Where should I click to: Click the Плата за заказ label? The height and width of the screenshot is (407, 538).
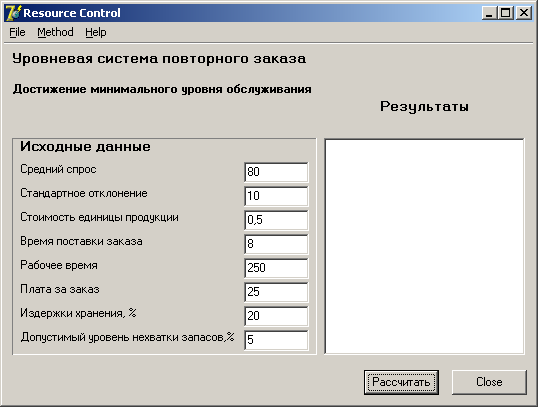pyautogui.click(x=60, y=289)
